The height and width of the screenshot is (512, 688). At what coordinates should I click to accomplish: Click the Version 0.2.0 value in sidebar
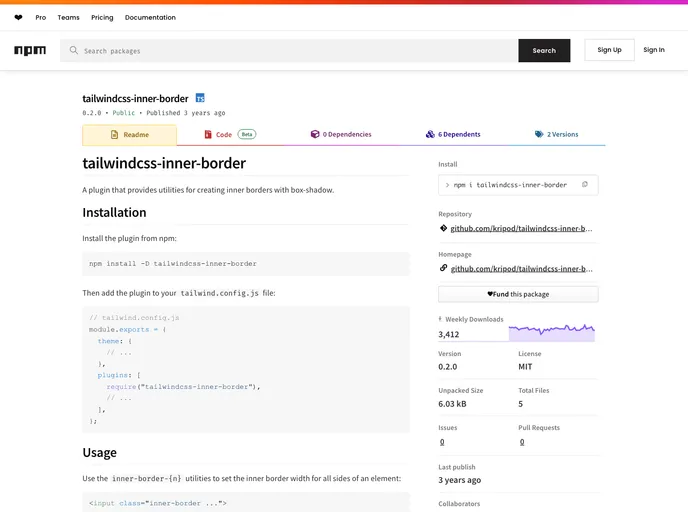click(x=448, y=367)
